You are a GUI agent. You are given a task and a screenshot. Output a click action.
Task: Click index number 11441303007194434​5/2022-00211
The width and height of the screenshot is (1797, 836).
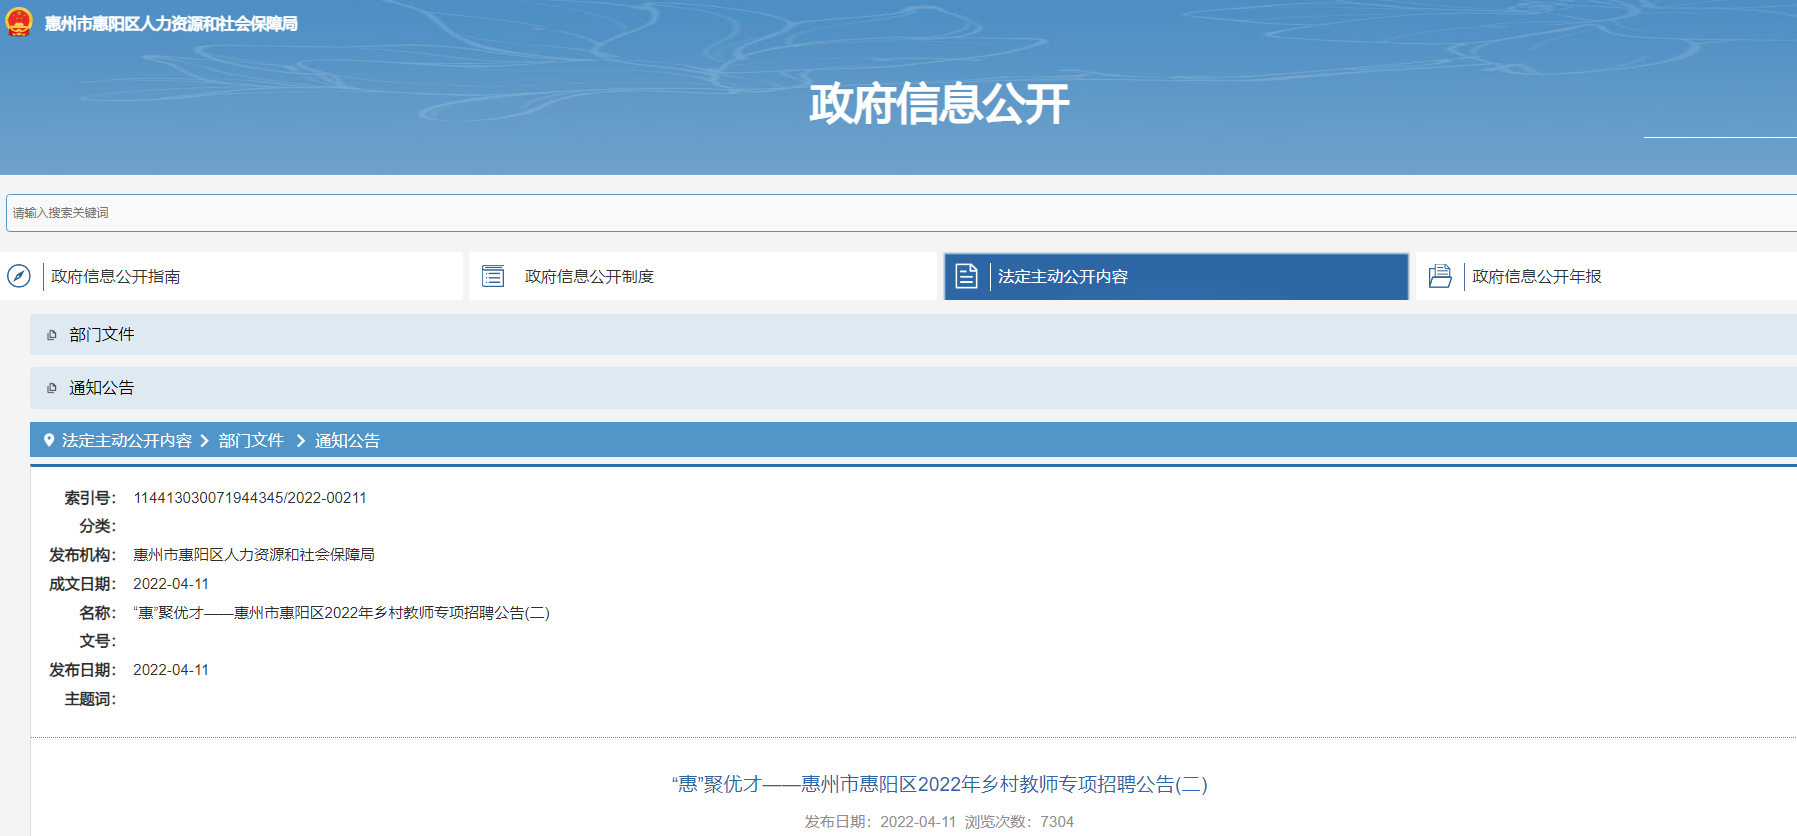(250, 498)
